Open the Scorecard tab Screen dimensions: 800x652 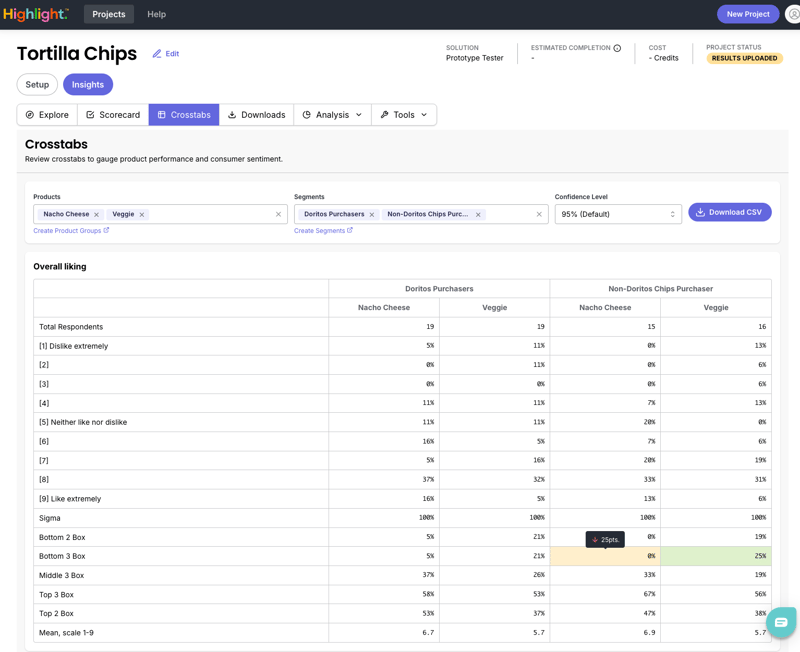click(x=113, y=115)
